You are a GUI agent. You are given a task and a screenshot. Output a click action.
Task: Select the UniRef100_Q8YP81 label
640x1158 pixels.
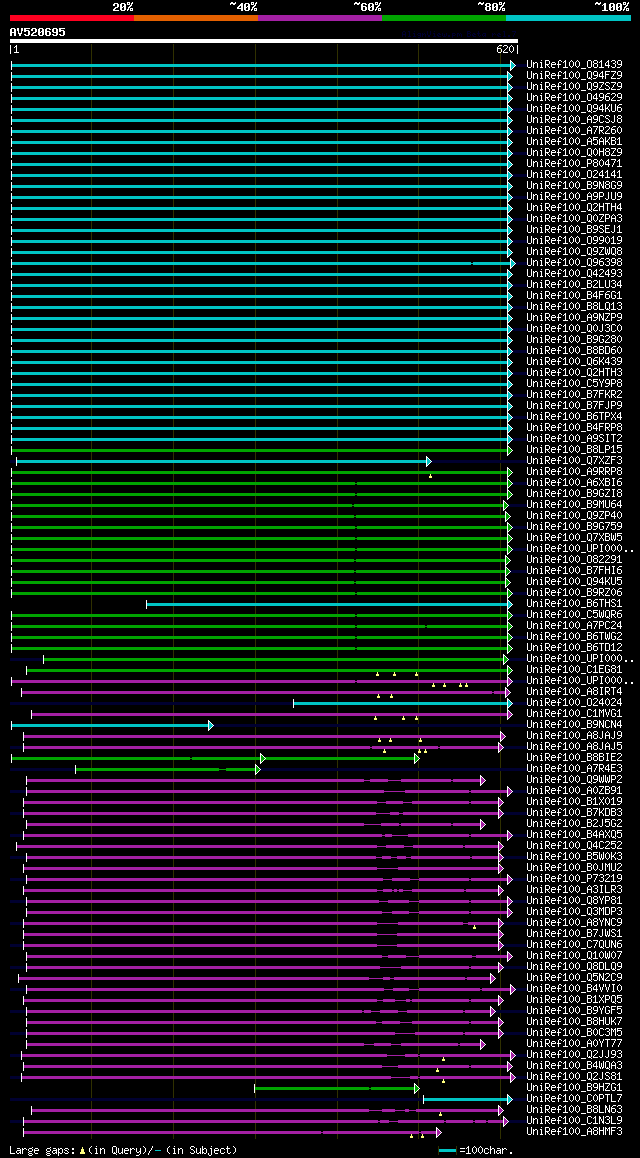pyautogui.click(x=574, y=901)
